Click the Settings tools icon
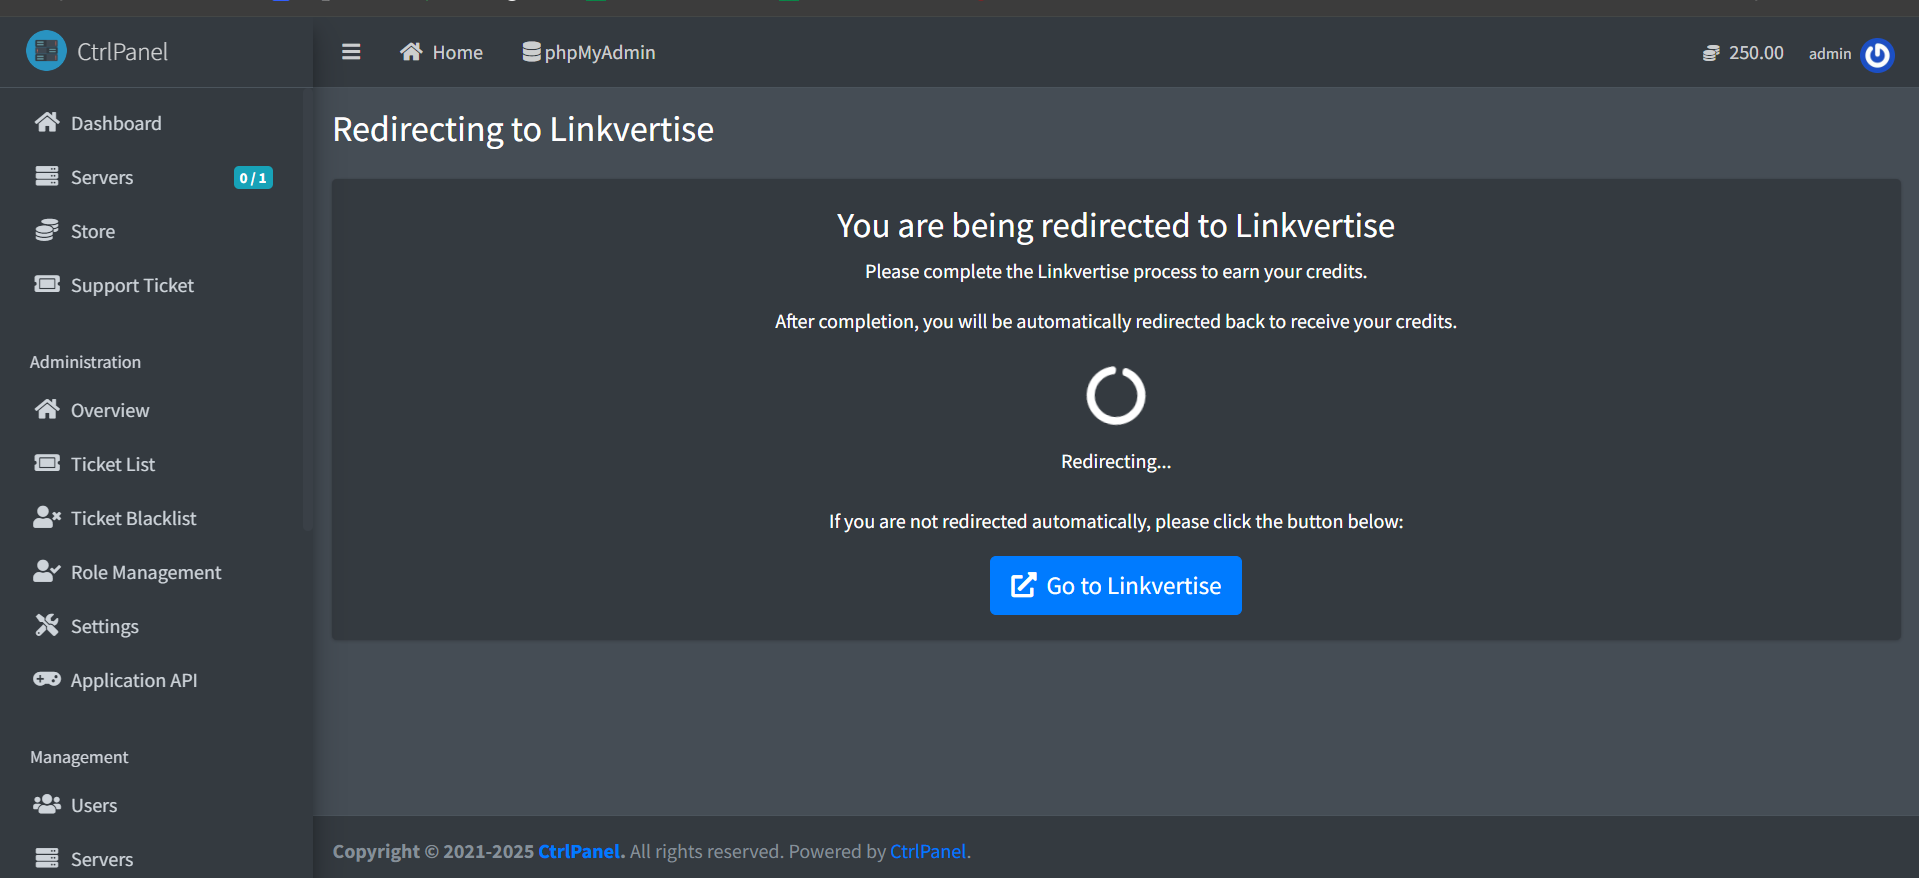 47,626
